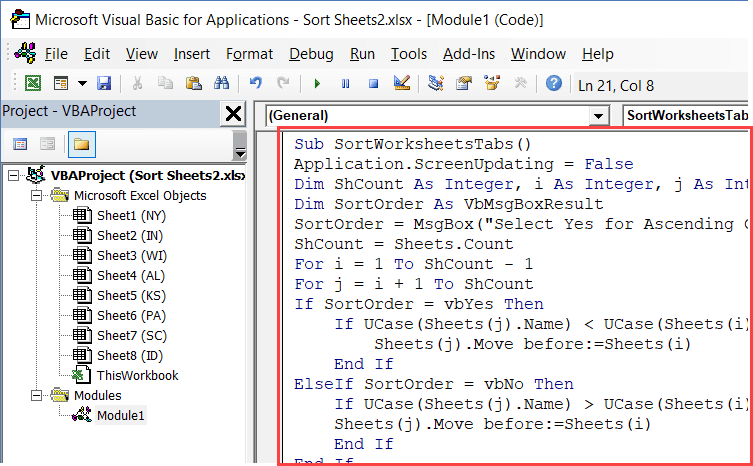Close the Project Explorer pane

click(x=233, y=114)
